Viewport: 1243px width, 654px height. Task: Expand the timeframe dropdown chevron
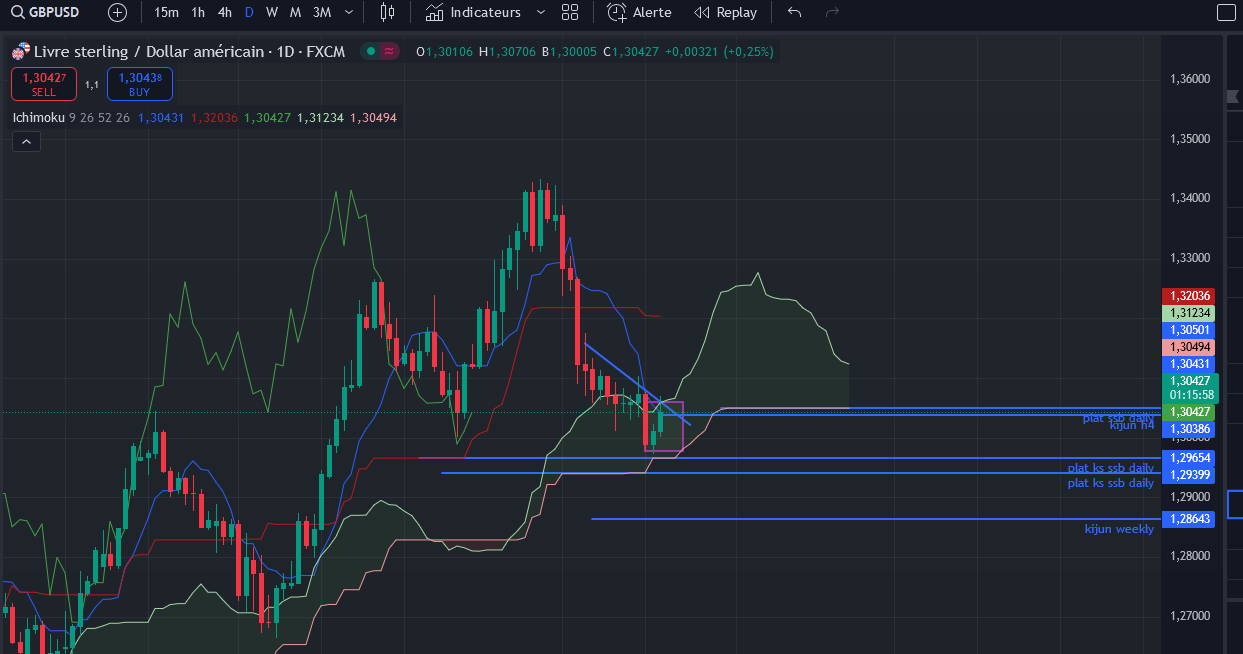click(x=348, y=12)
